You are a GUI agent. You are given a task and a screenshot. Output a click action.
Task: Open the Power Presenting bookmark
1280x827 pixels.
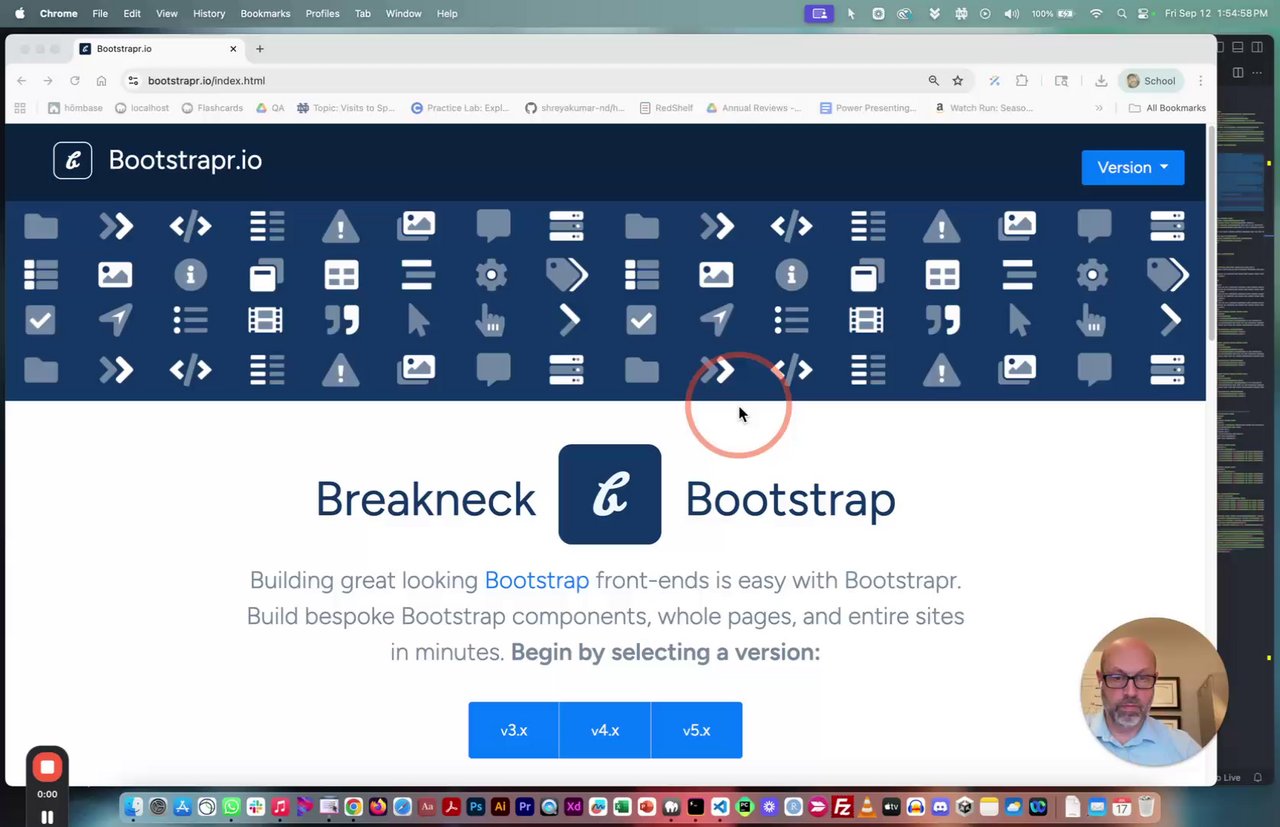point(867,108)
